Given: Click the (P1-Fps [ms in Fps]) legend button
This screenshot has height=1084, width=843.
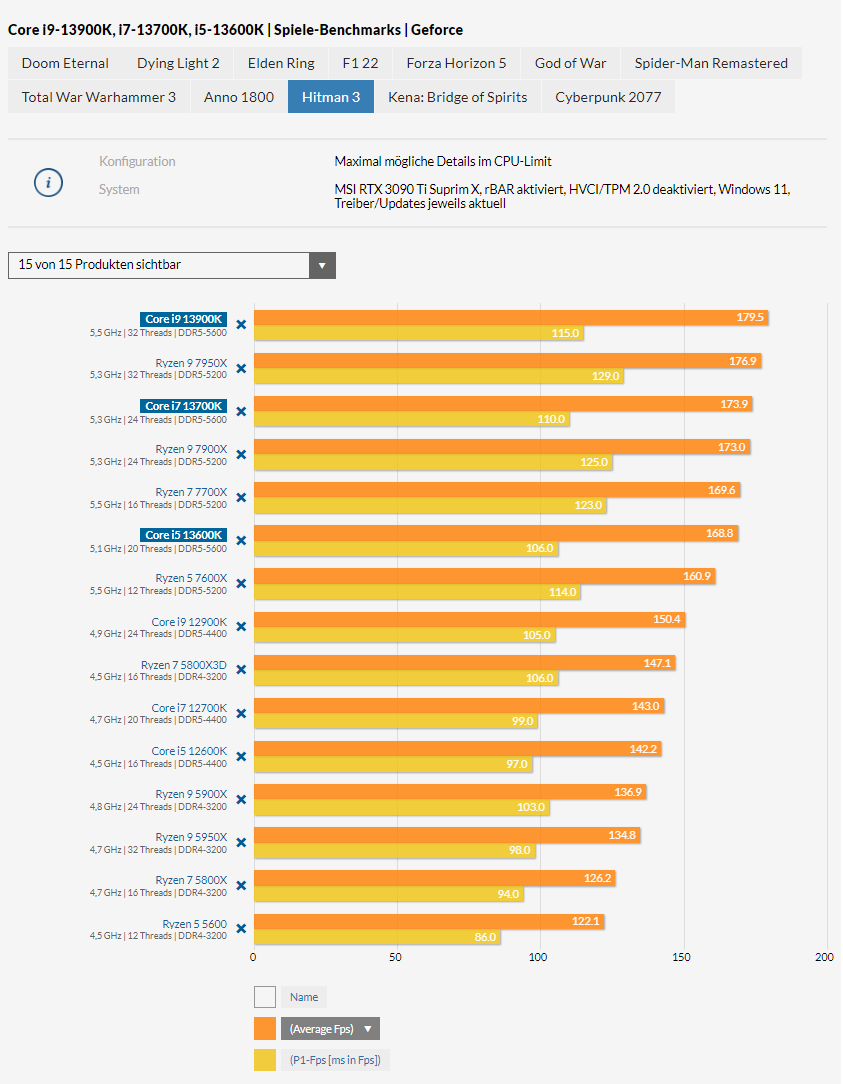Looking at the screenshot, I should point(335,1060).
